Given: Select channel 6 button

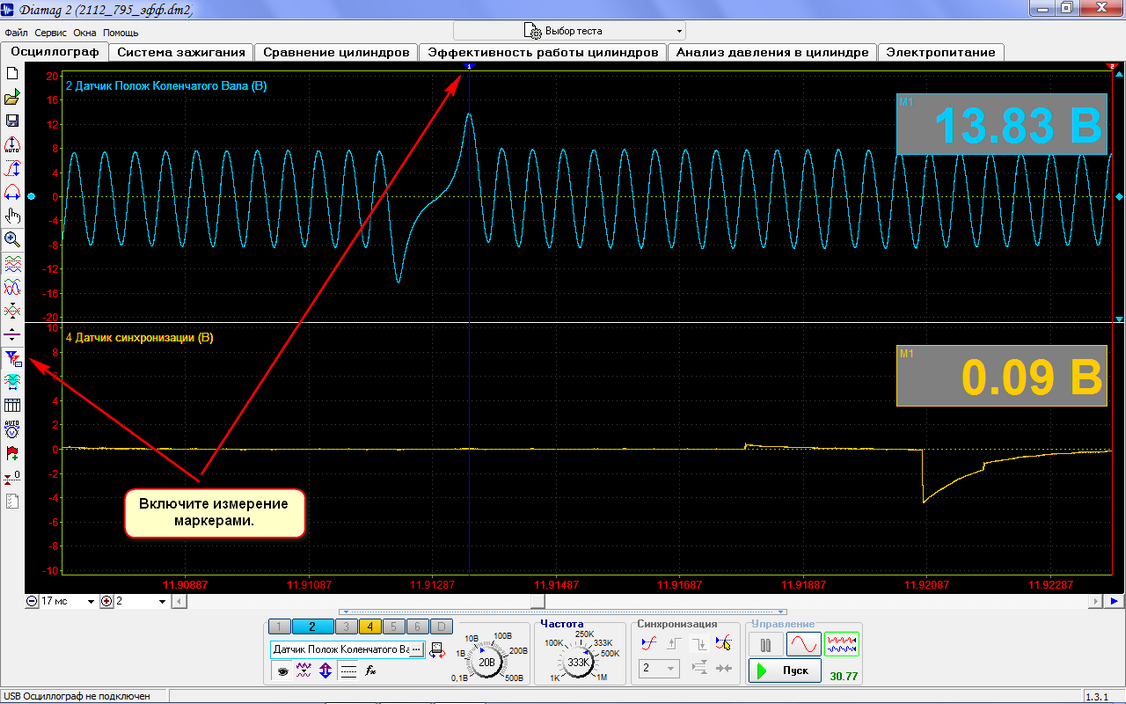Looking at the screenshot, I should (417, 626).
